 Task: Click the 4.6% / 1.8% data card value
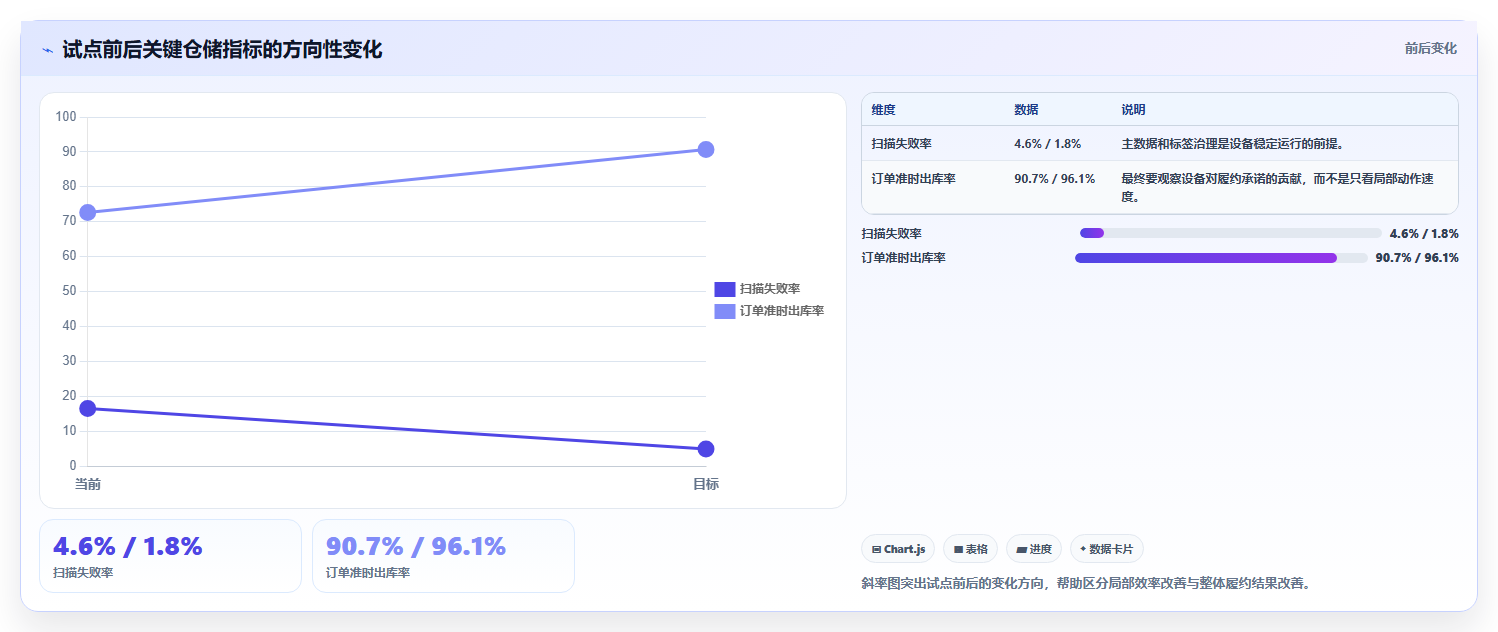(x=128, y=546)
